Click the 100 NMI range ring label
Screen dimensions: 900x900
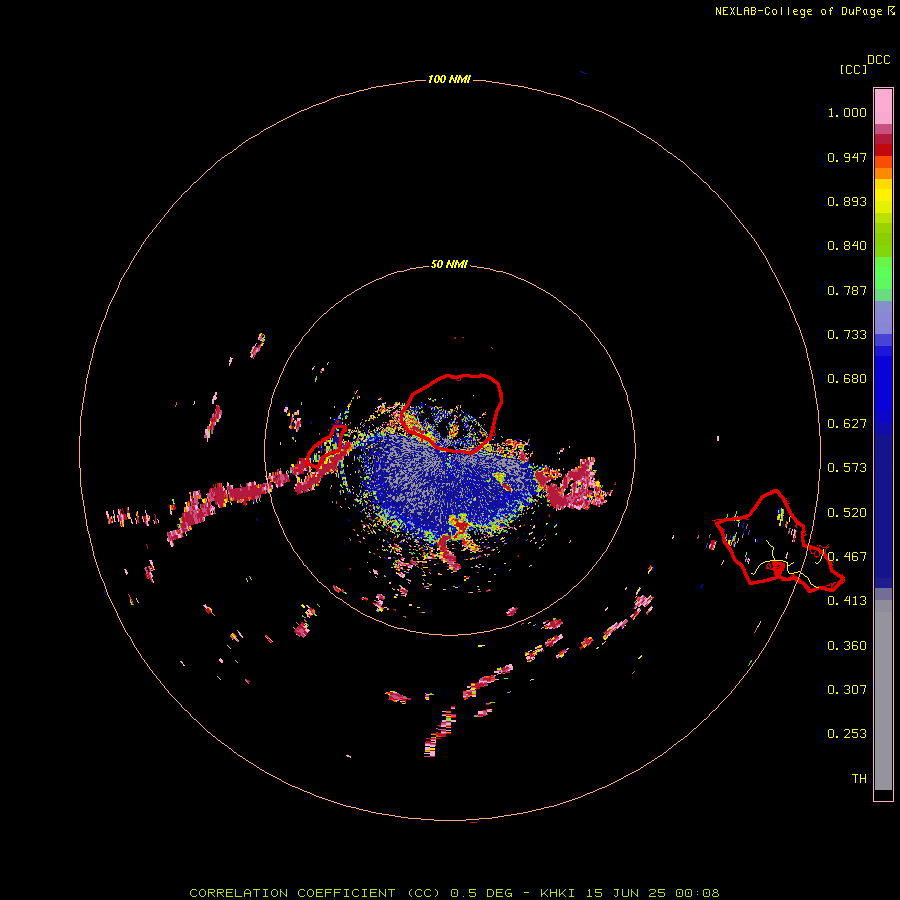click(x=449, y=79)
